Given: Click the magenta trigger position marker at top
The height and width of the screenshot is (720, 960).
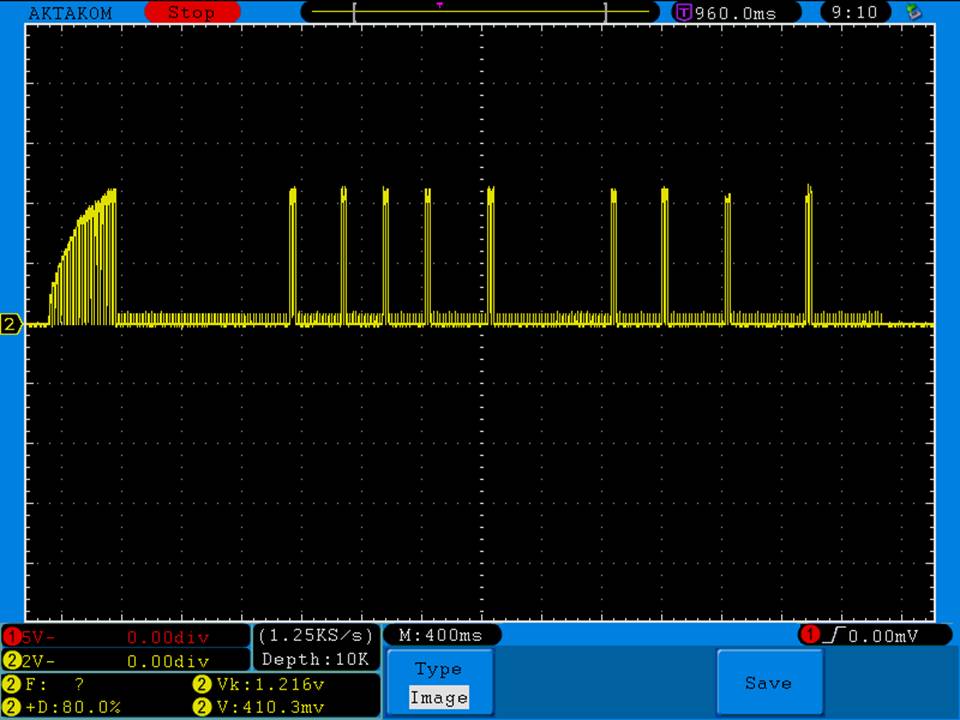Looking at the screenshot, I should click(x=439, y=5).
